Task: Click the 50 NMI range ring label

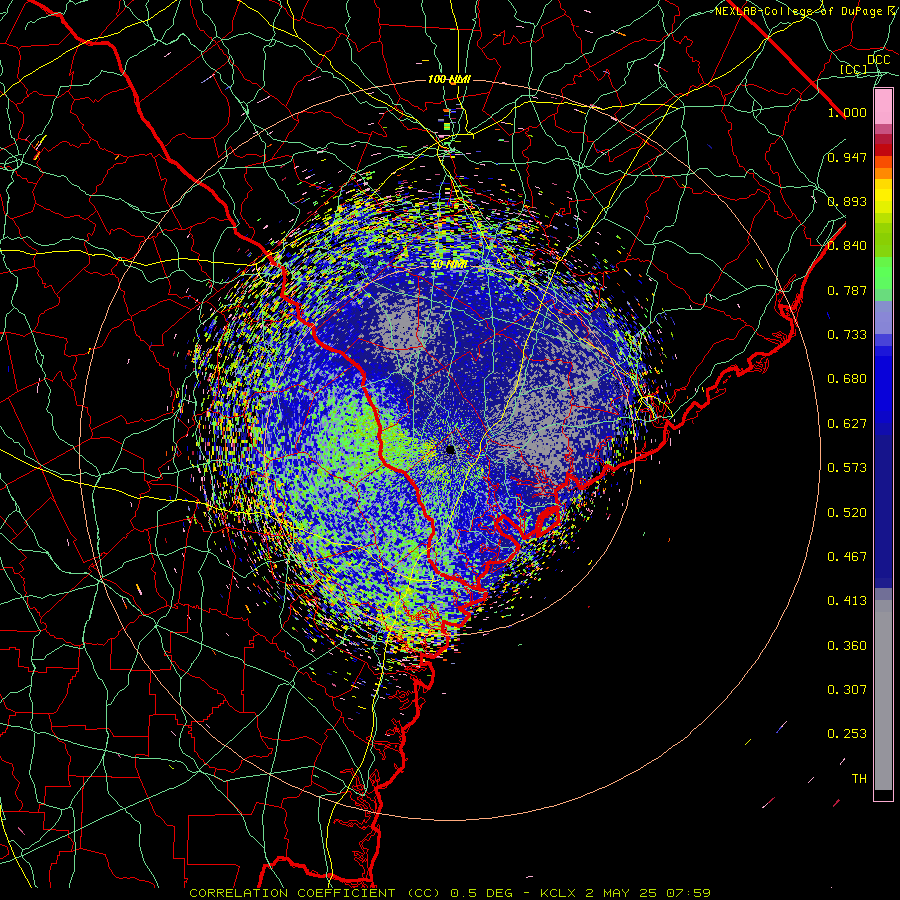Action: 449,265
